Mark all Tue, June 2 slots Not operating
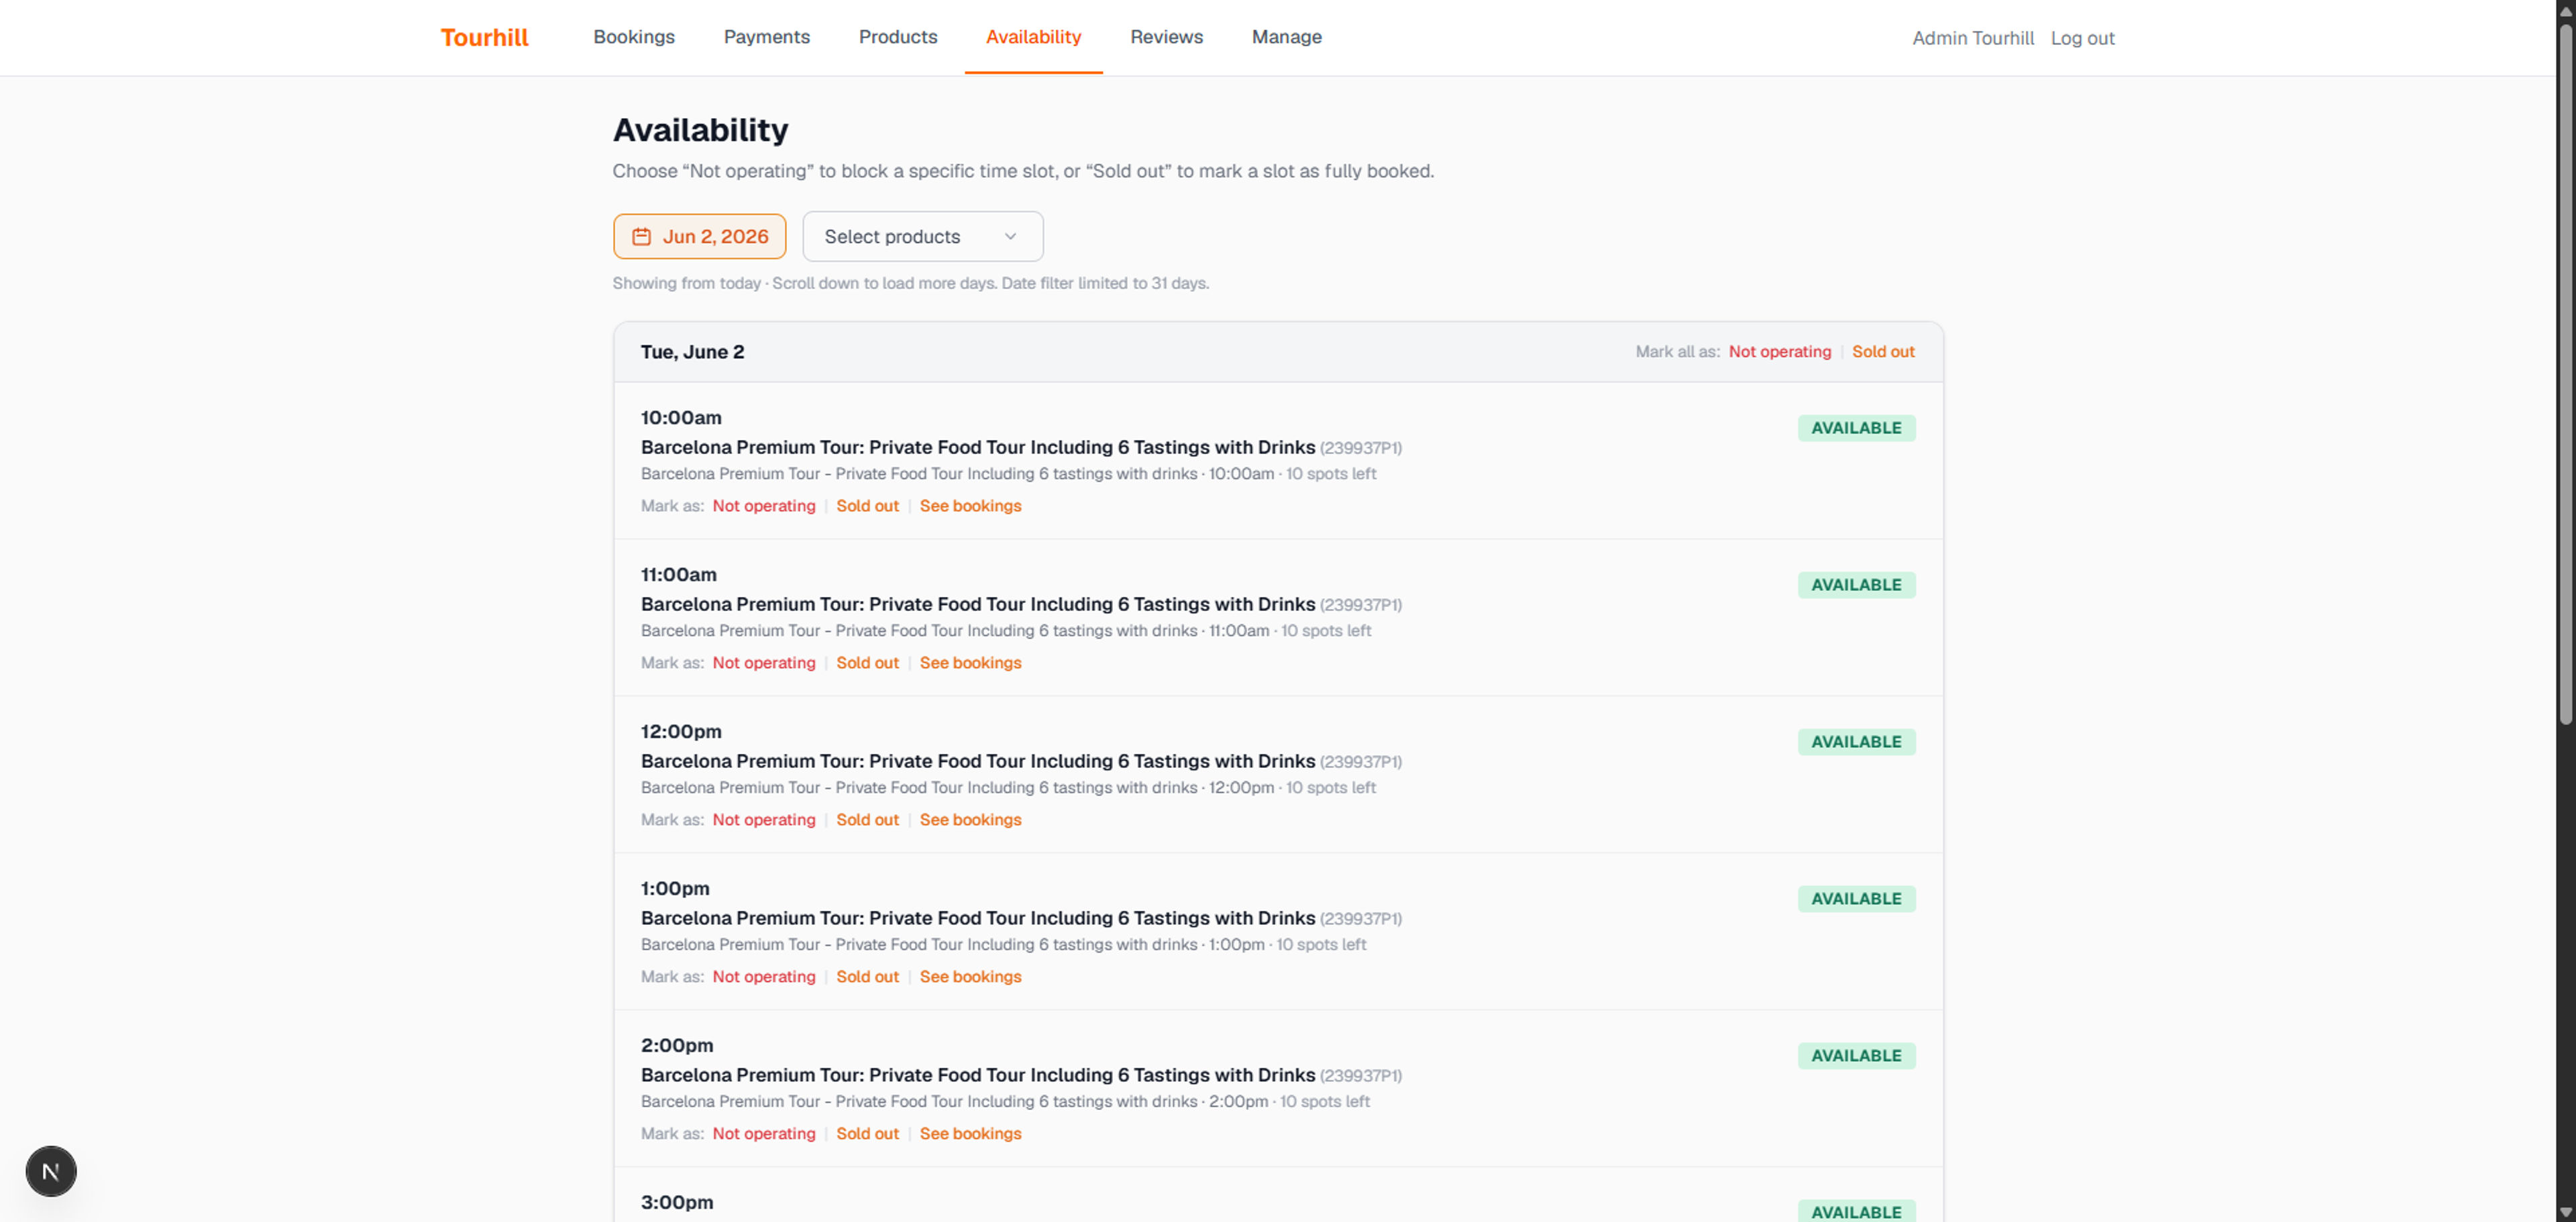Image resolution: width=2576 pixels, height=1222 pixels. pos(1779,352)
